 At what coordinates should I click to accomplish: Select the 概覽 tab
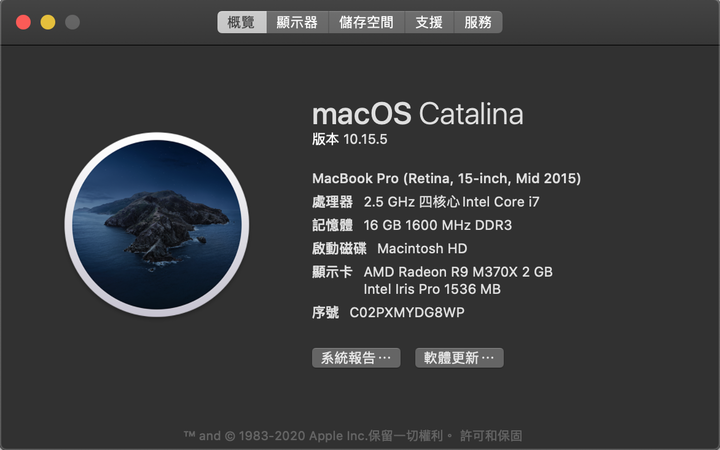(x=242, y=22)
